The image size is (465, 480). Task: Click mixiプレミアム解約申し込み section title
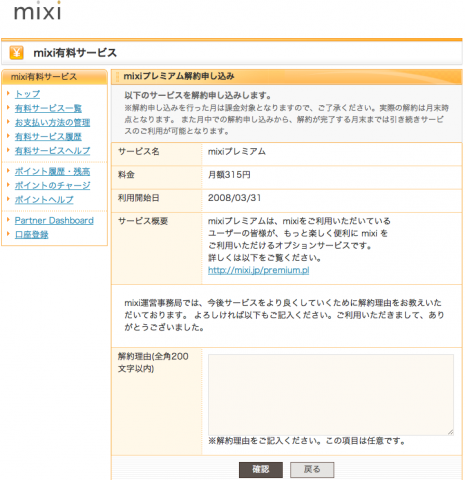coord(179,76)
